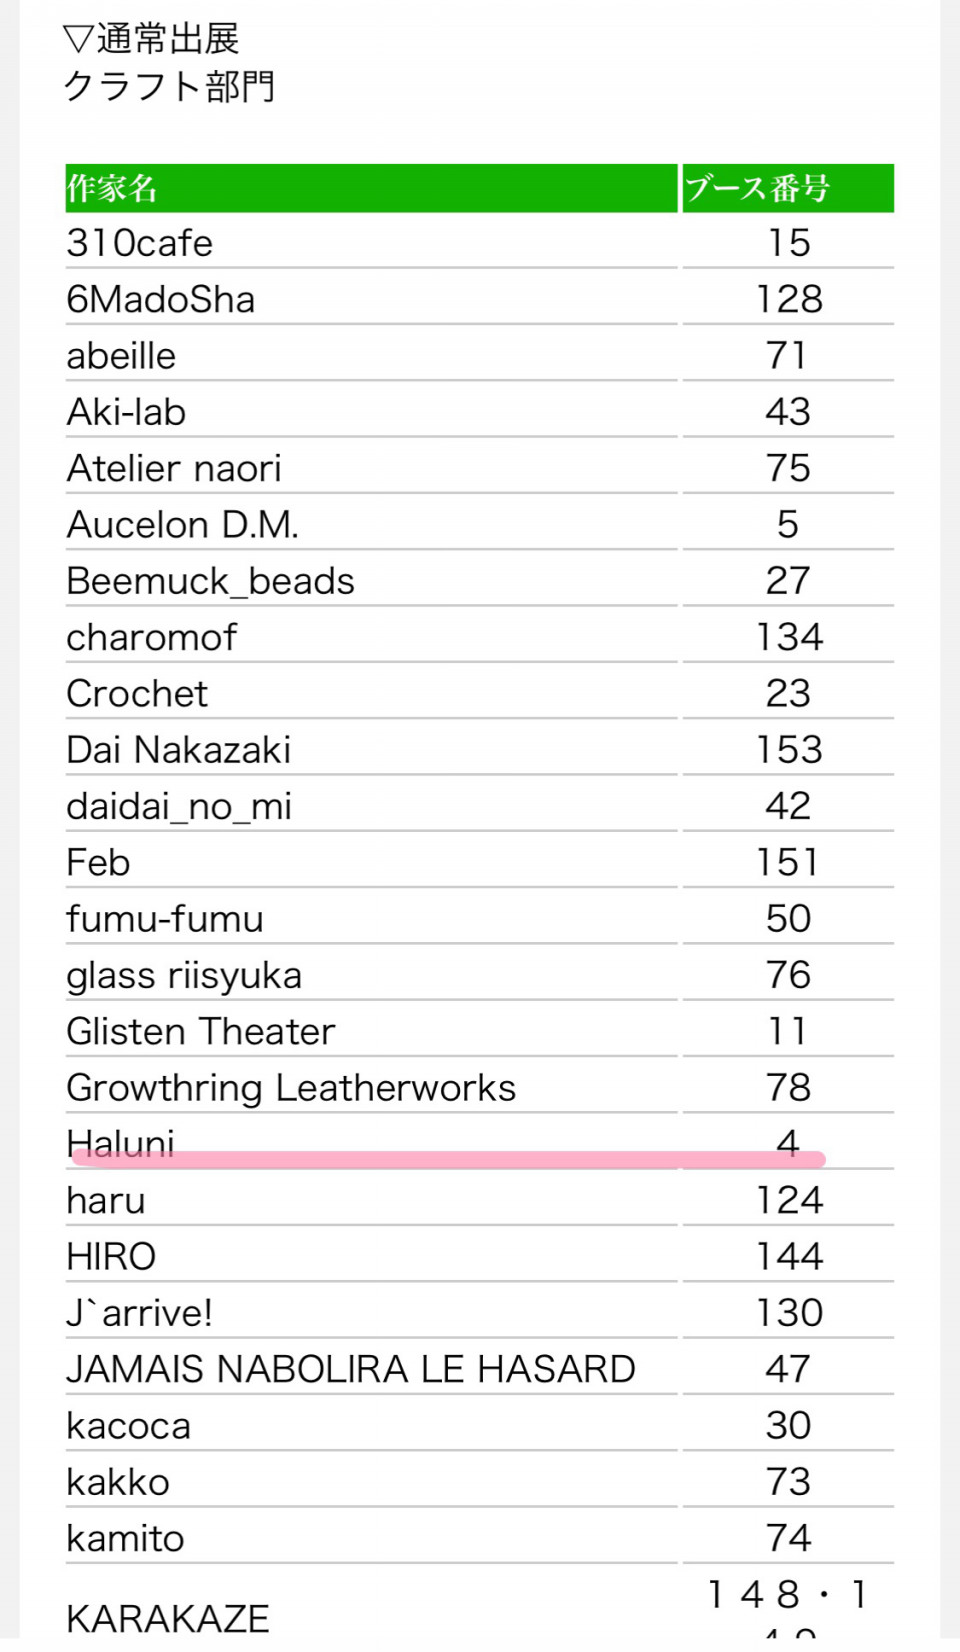The image size is (960, 1652).
Task: Select the abeille entry
Action: coord(121,356)
